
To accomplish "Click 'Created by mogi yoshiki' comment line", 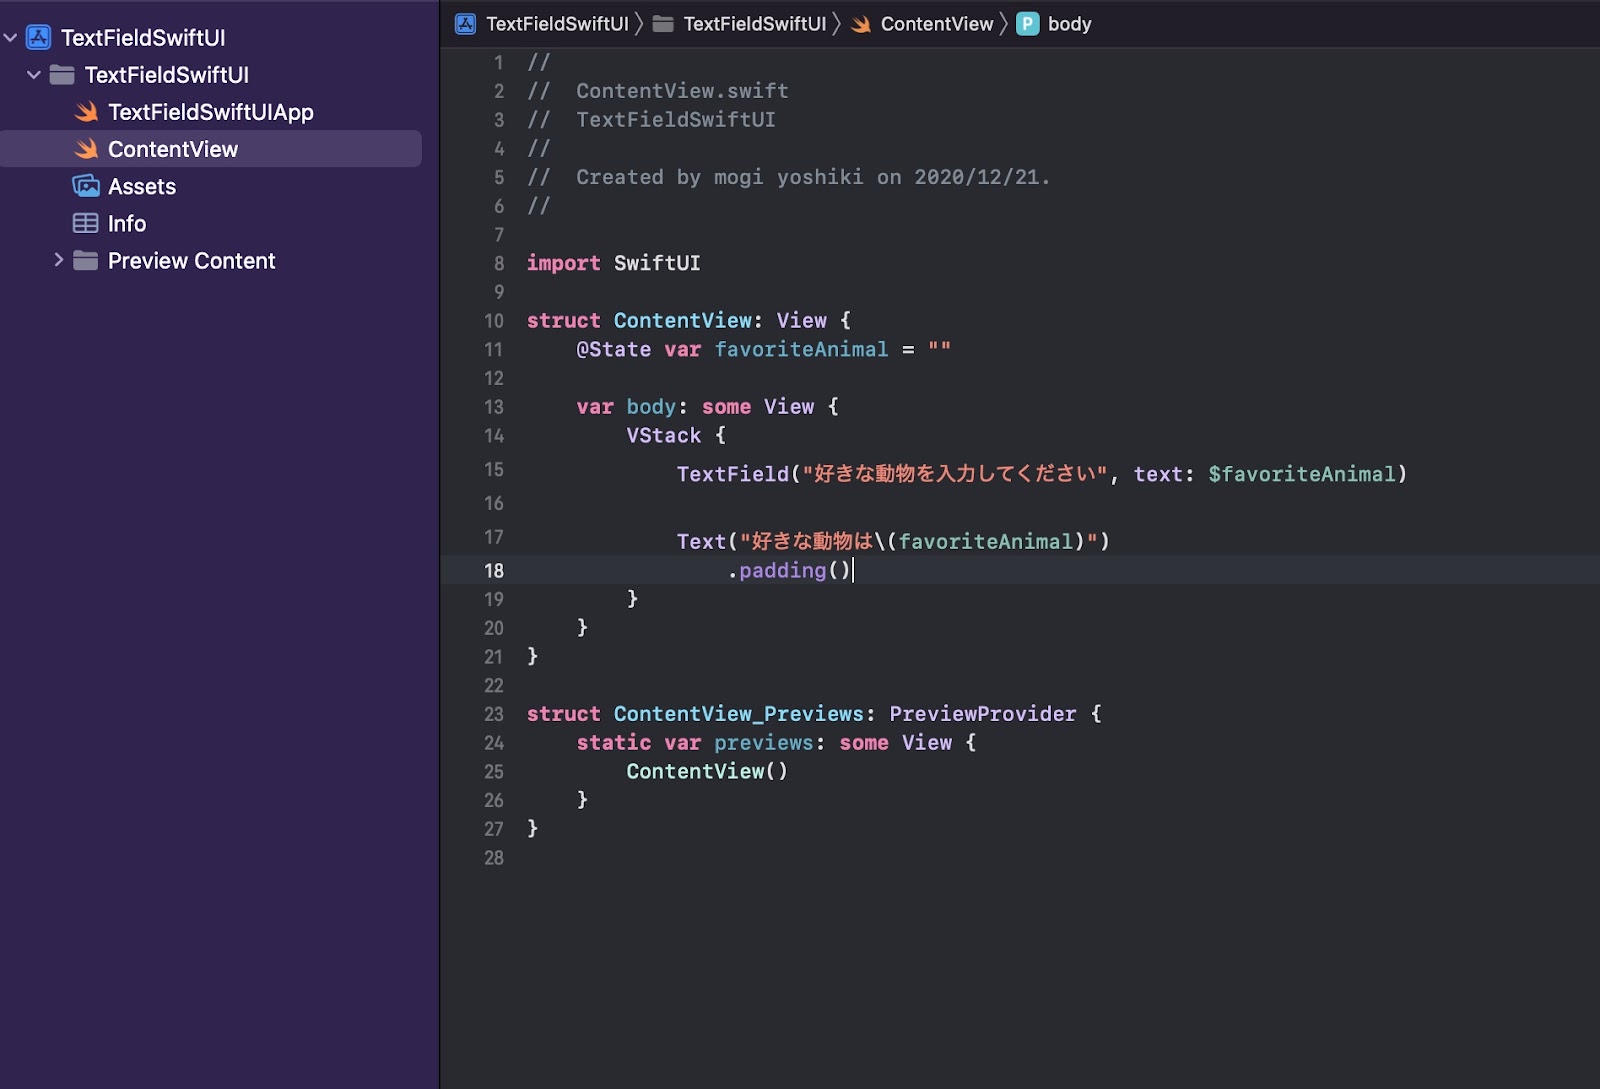I will [789, 177].
